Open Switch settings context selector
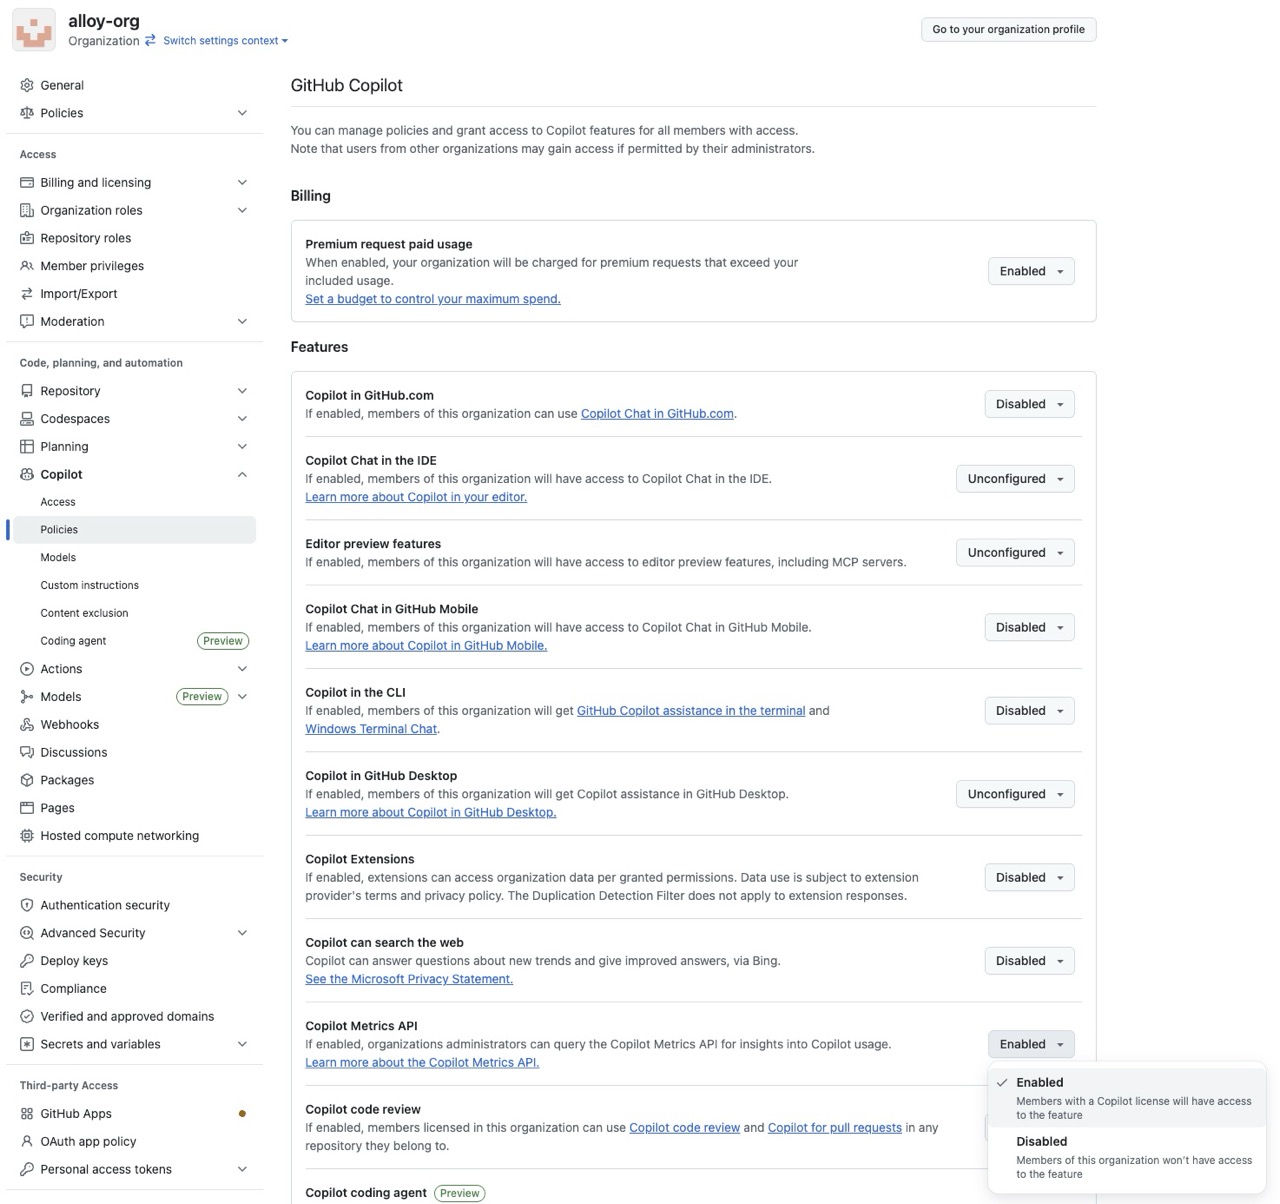 point(225,41)
